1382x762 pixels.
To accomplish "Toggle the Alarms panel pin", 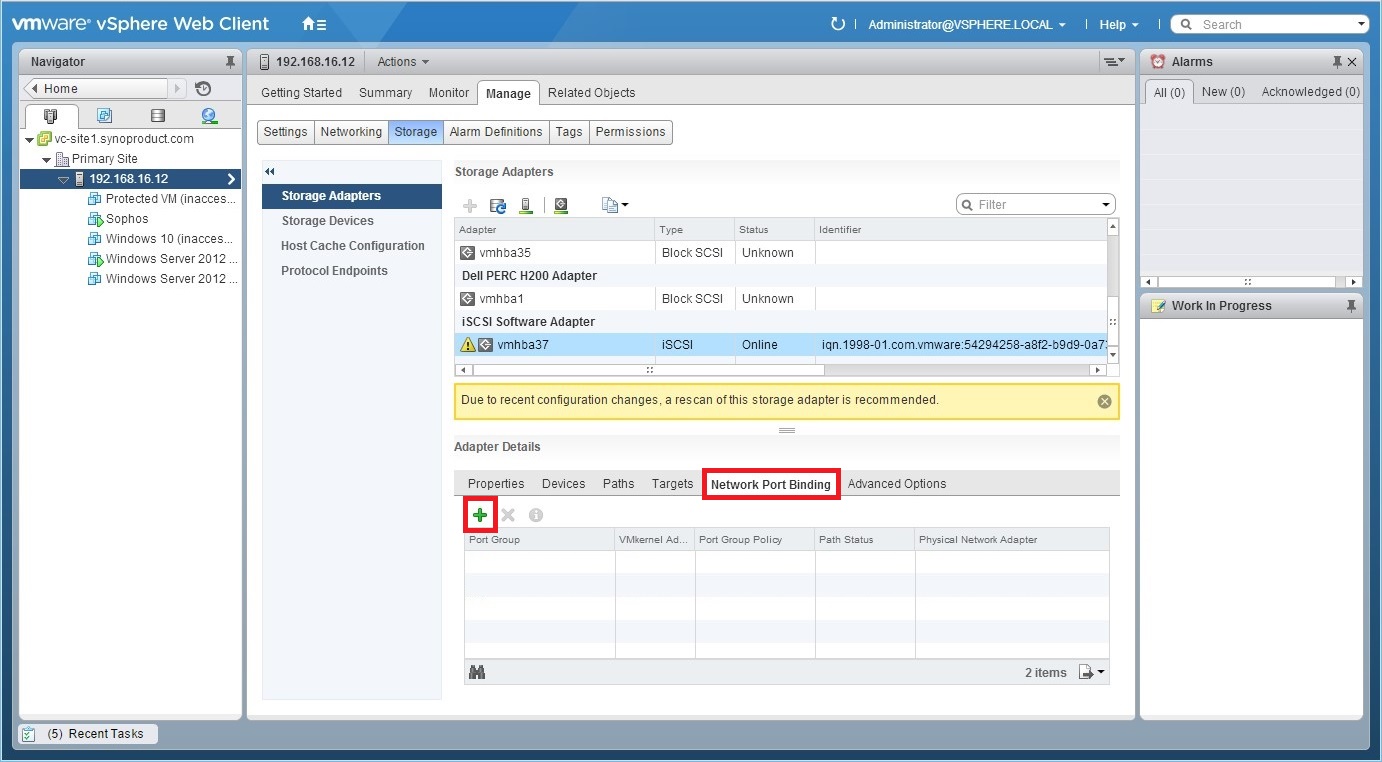I will coord(1340,61).
